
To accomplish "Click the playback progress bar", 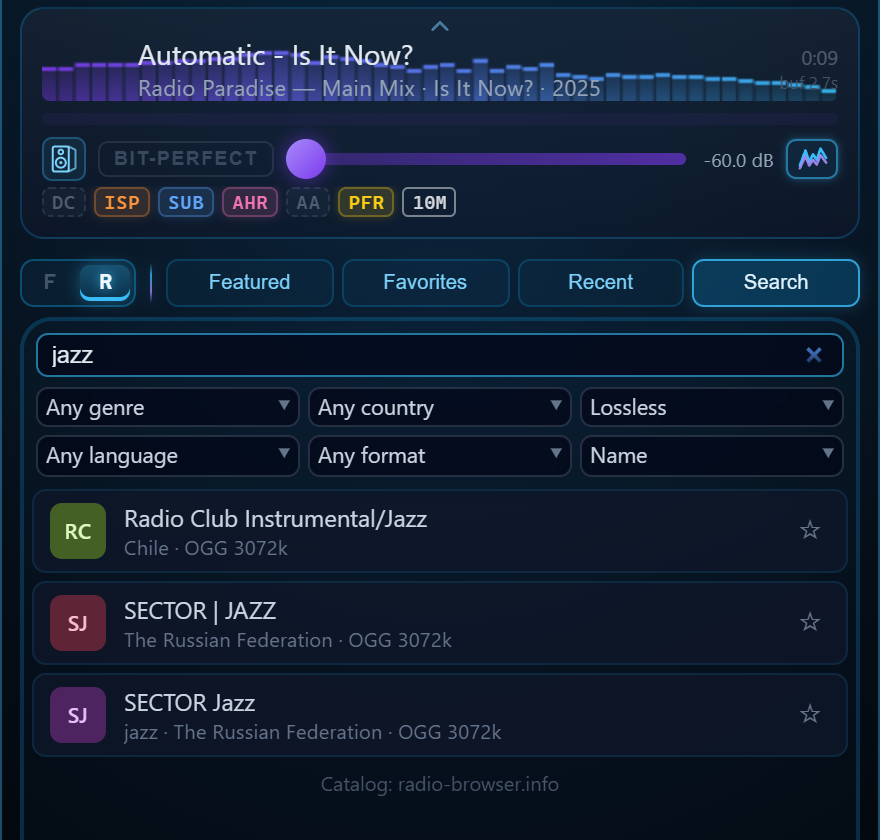I will [x=439, y=119].
